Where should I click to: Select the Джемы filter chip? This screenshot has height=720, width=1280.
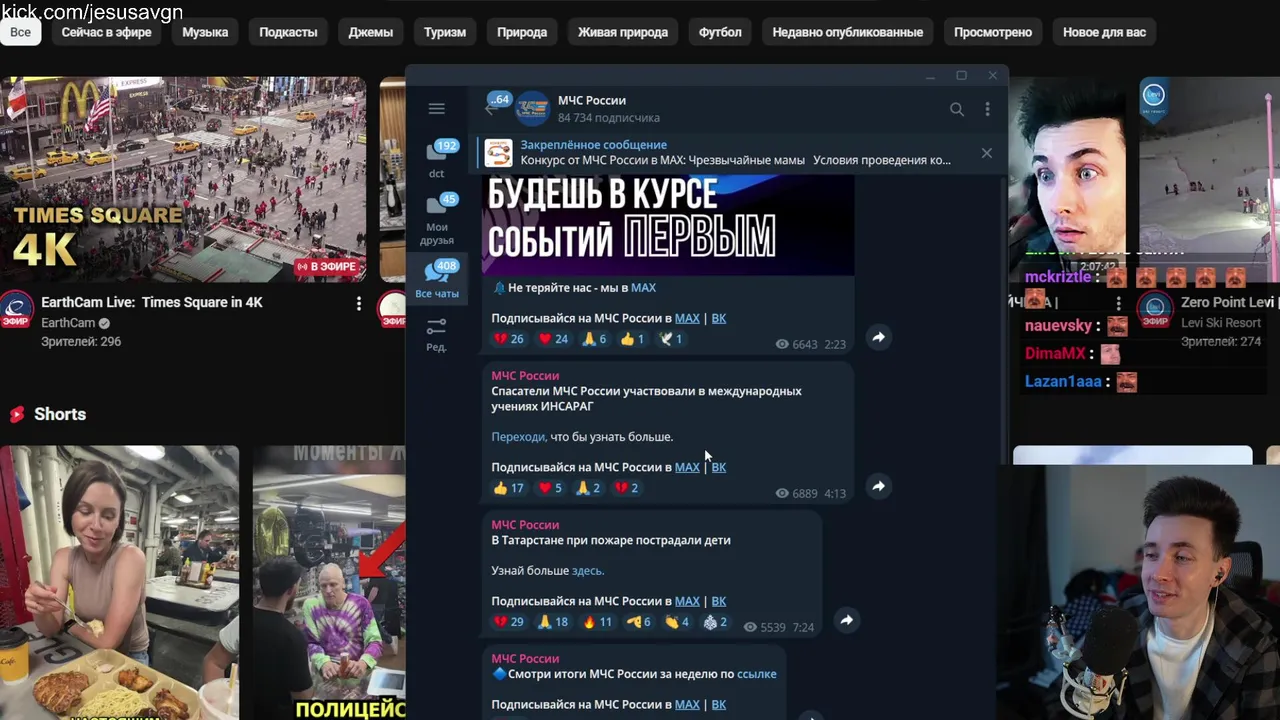click(370, 32)
